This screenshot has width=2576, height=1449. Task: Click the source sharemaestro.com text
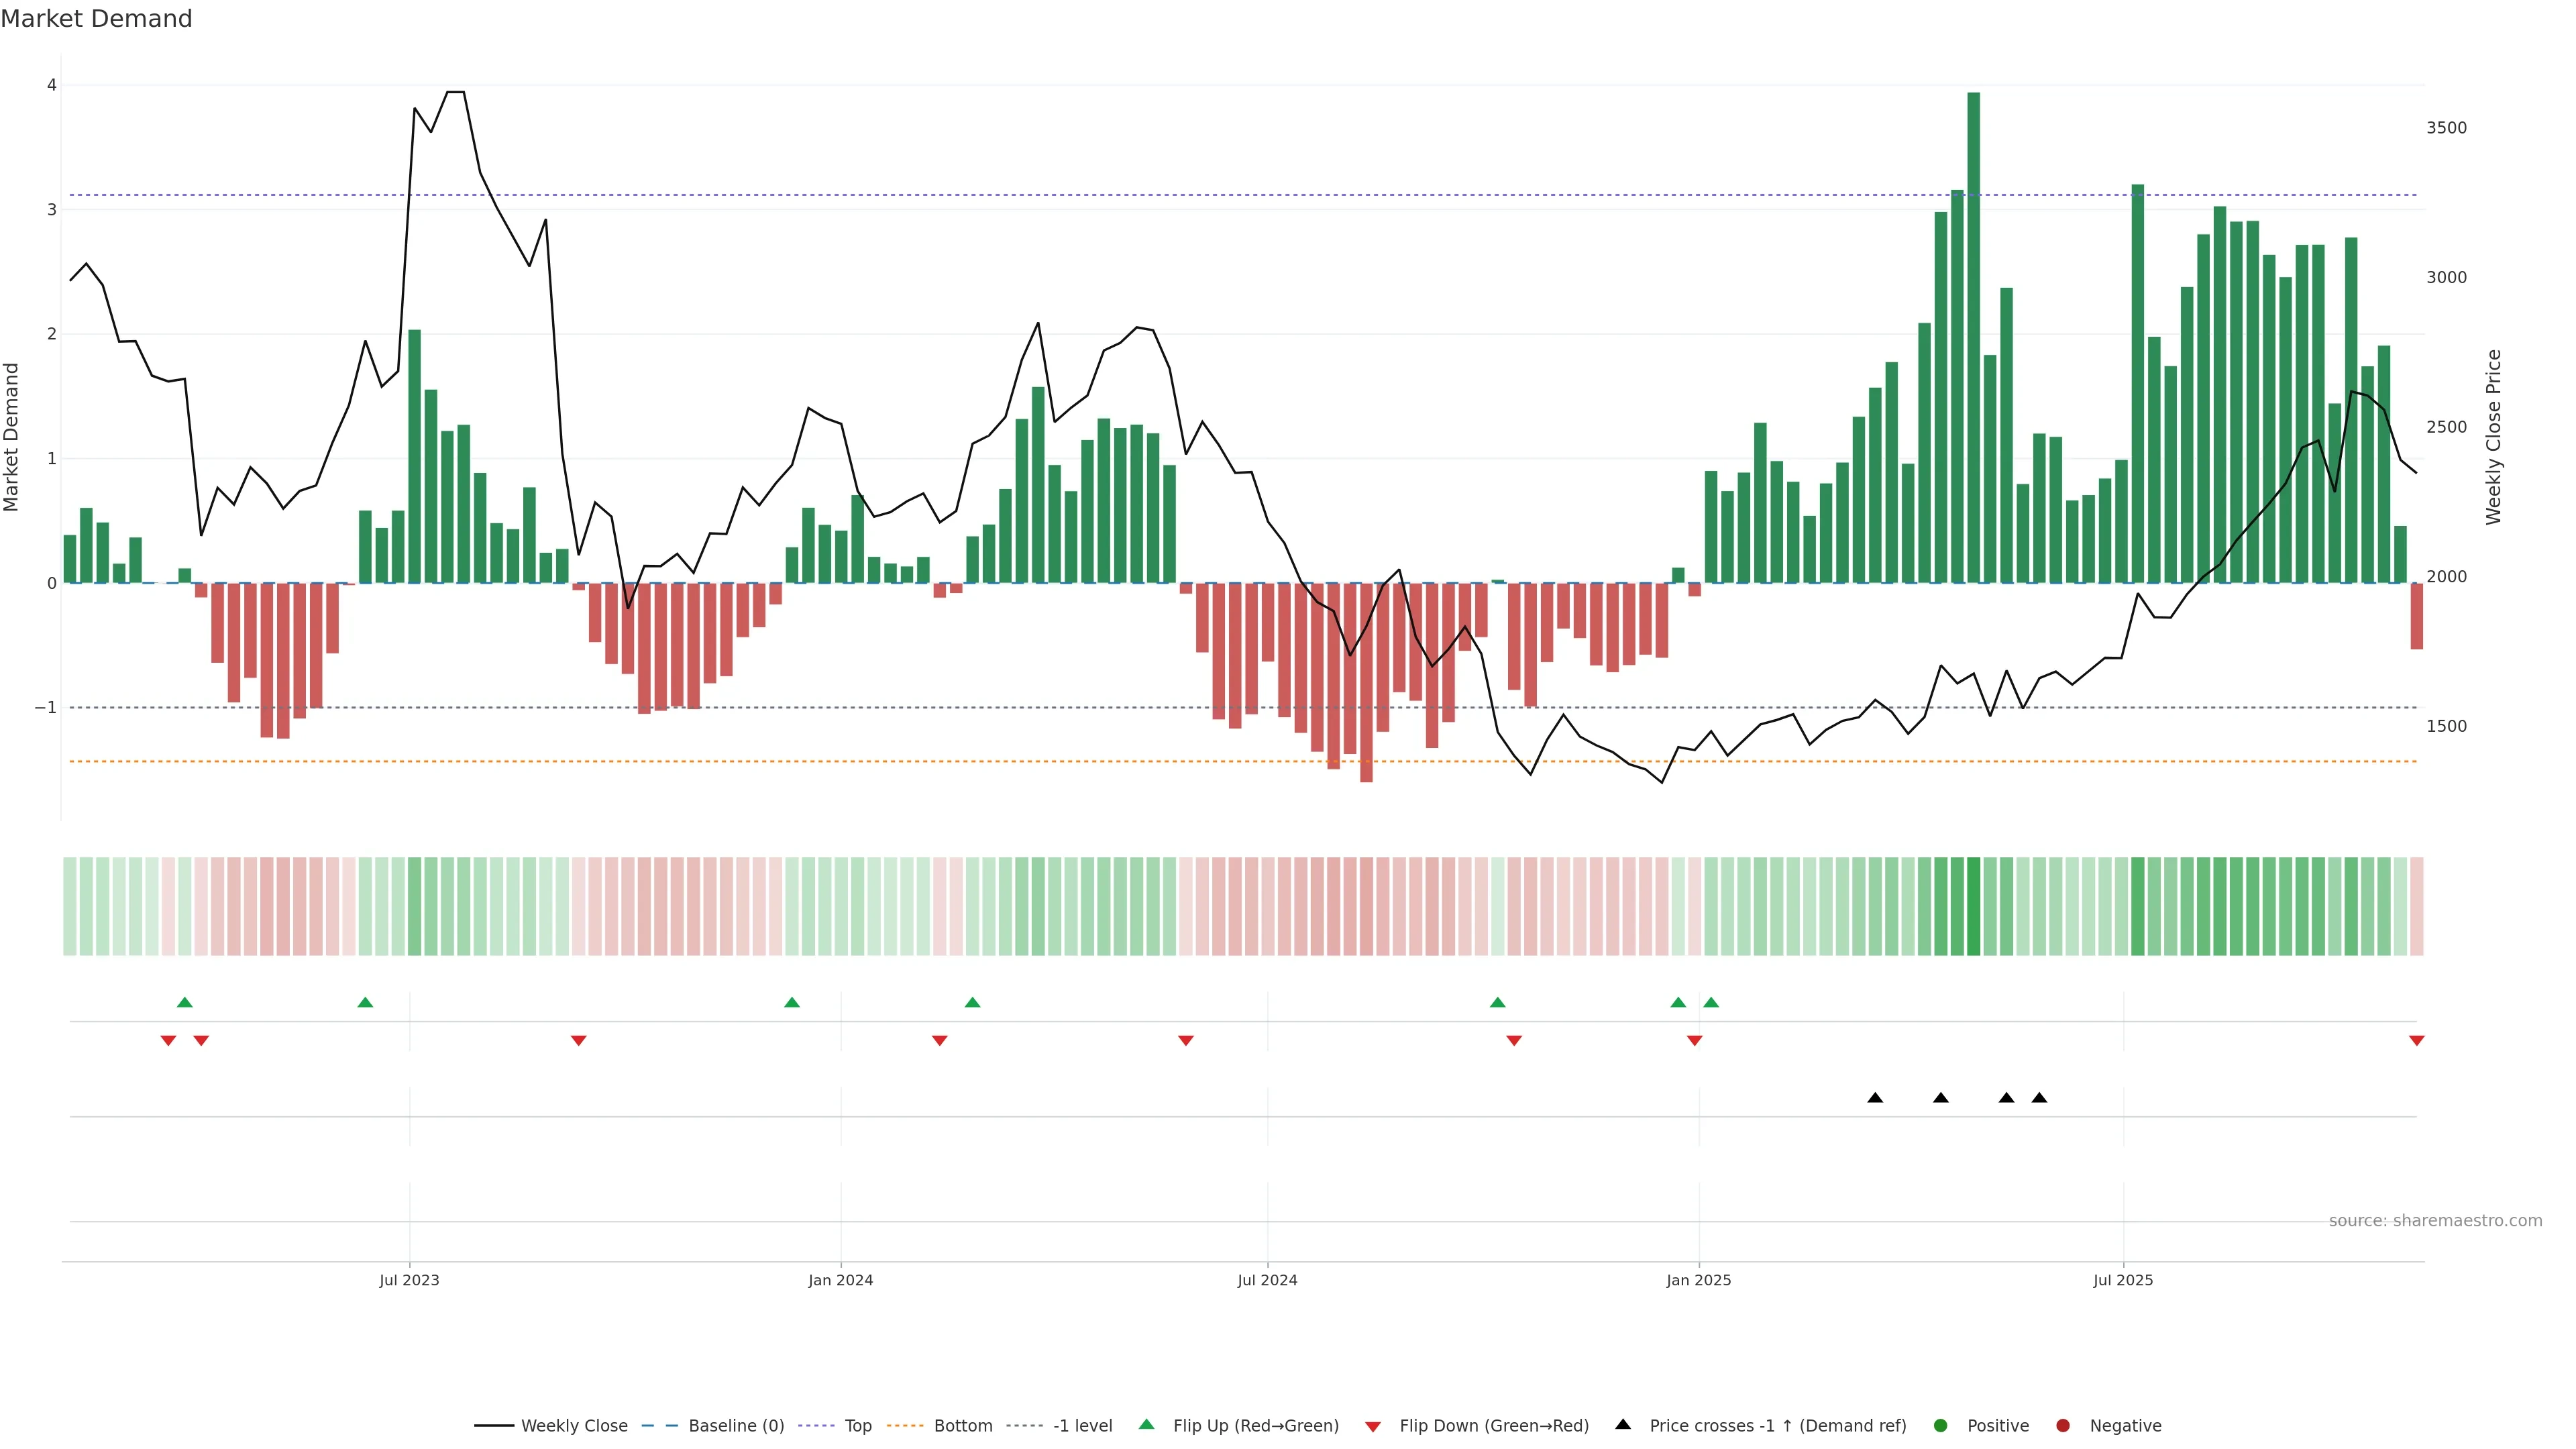[2435, 1220]
